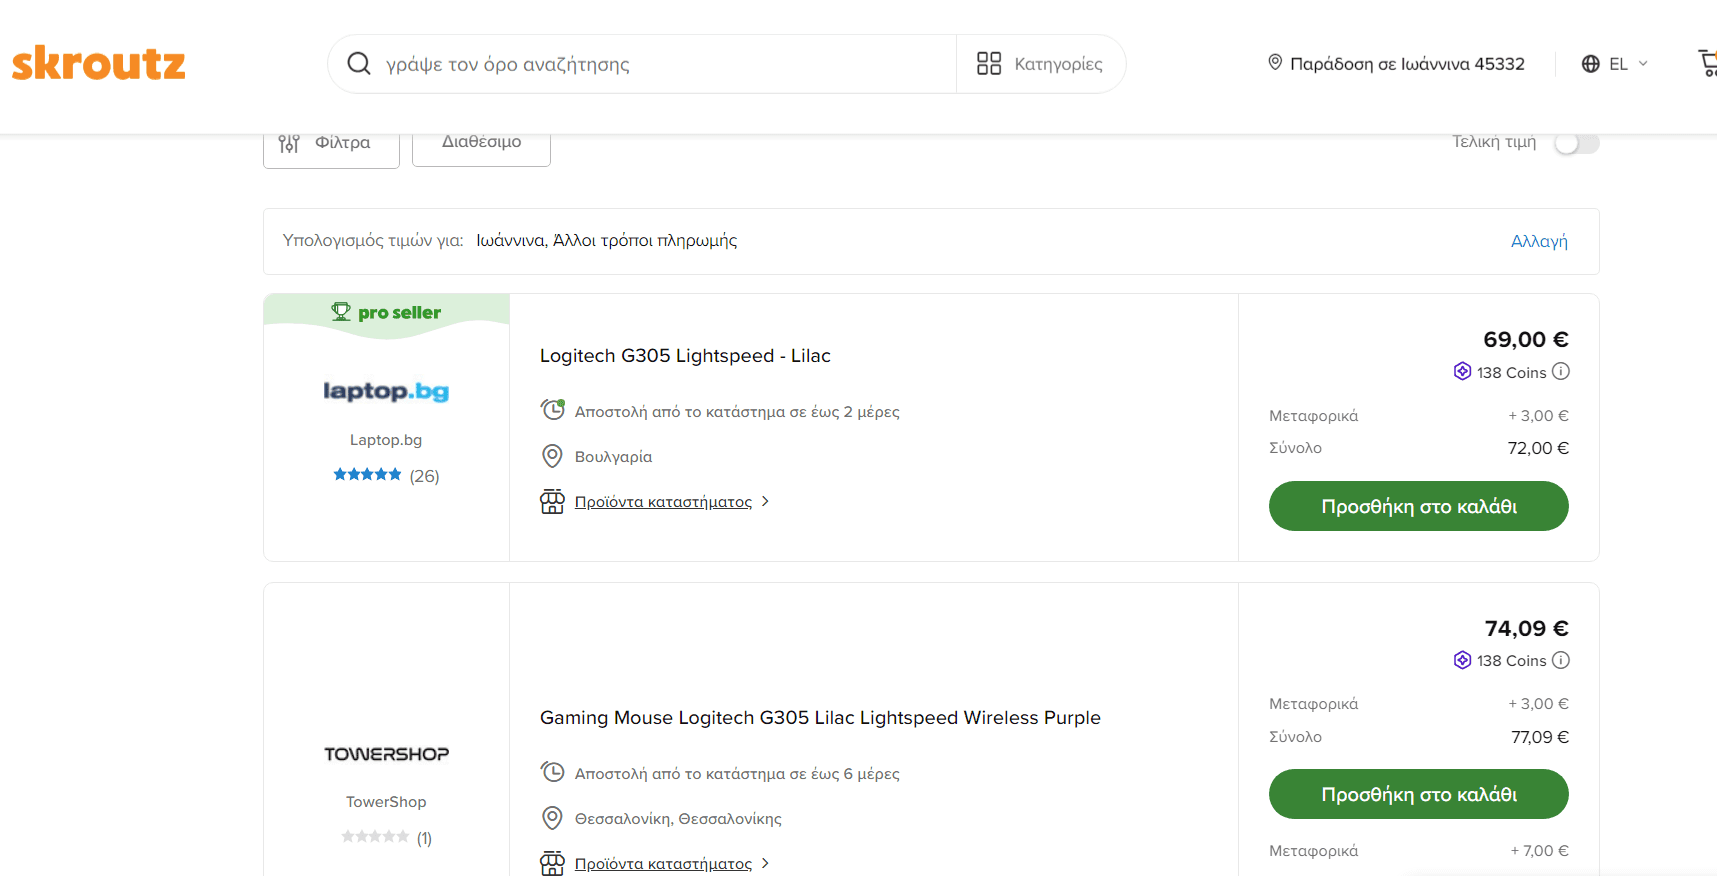The height and width of the screenshot is (876, 1717).
Task: Open the Coins info icon under 74,09 €
Action: 1561,660
